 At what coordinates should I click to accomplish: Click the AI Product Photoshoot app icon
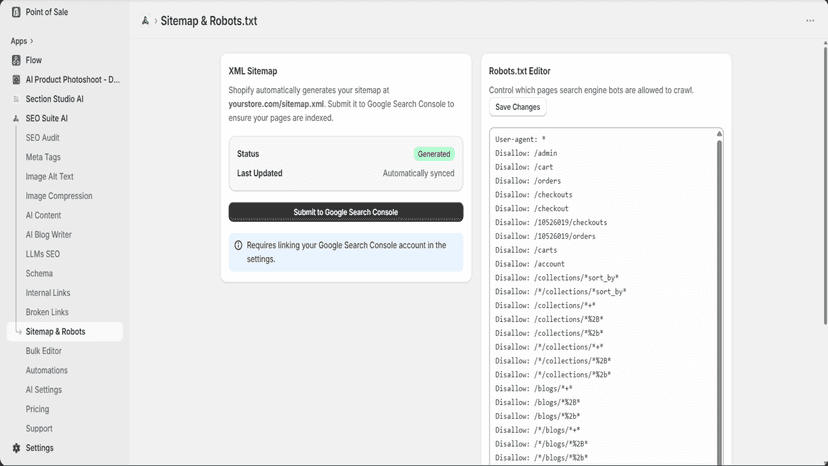(x=16, y=80)
